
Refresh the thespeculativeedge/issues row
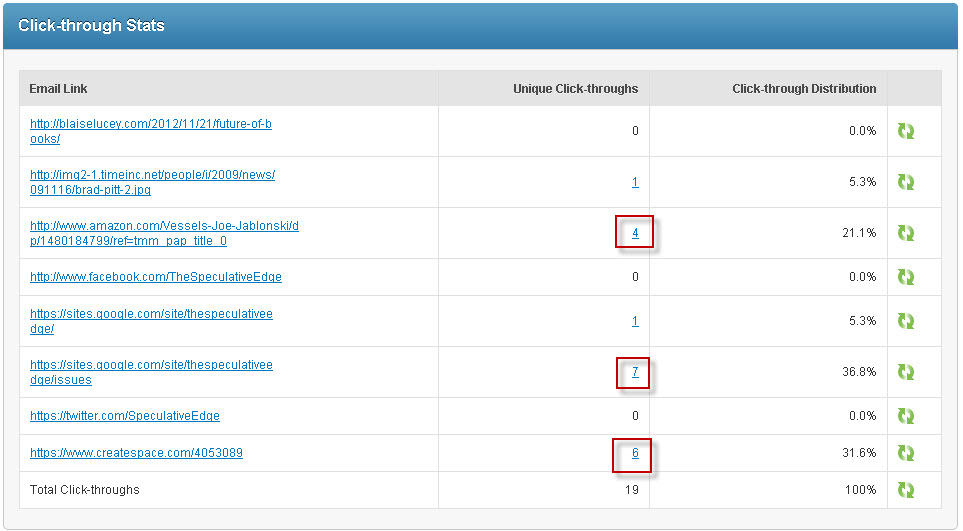click(x=906, y=372)
